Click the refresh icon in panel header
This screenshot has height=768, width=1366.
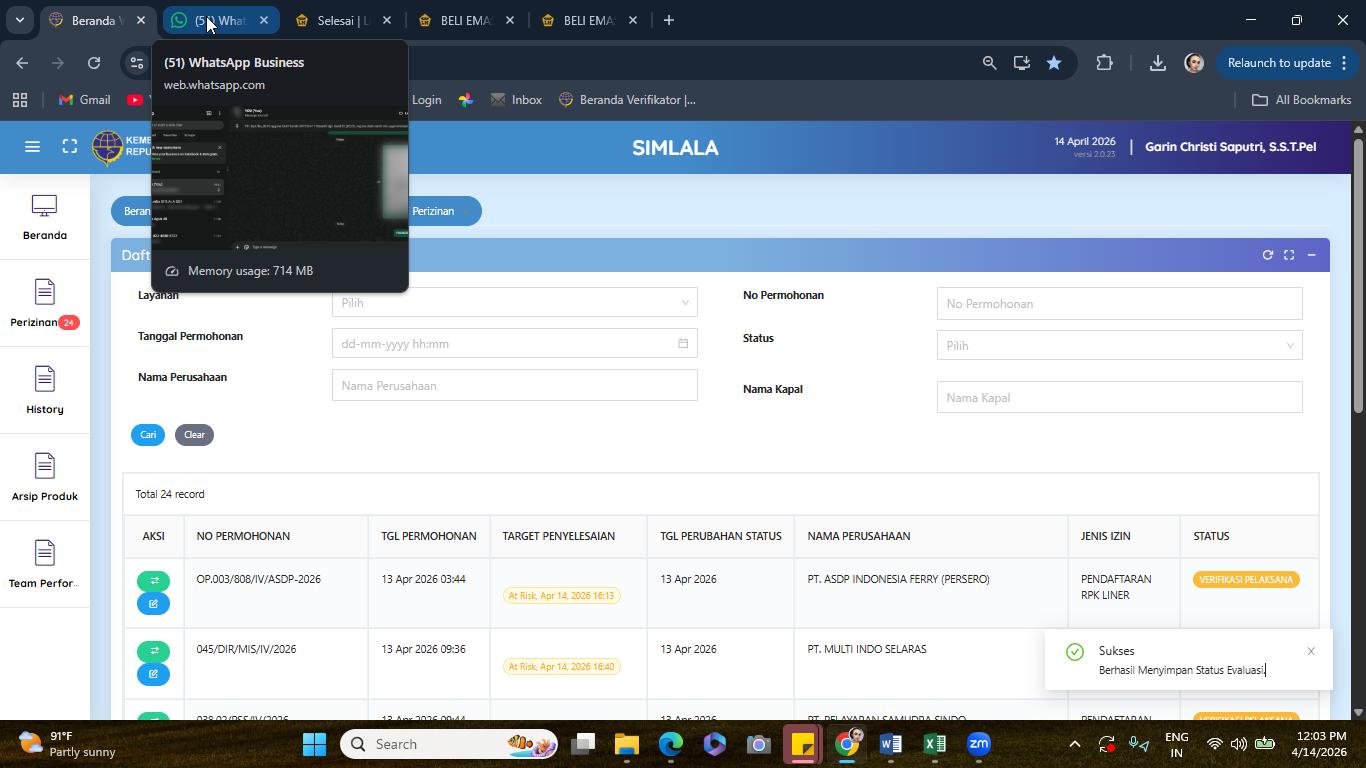1267,255
